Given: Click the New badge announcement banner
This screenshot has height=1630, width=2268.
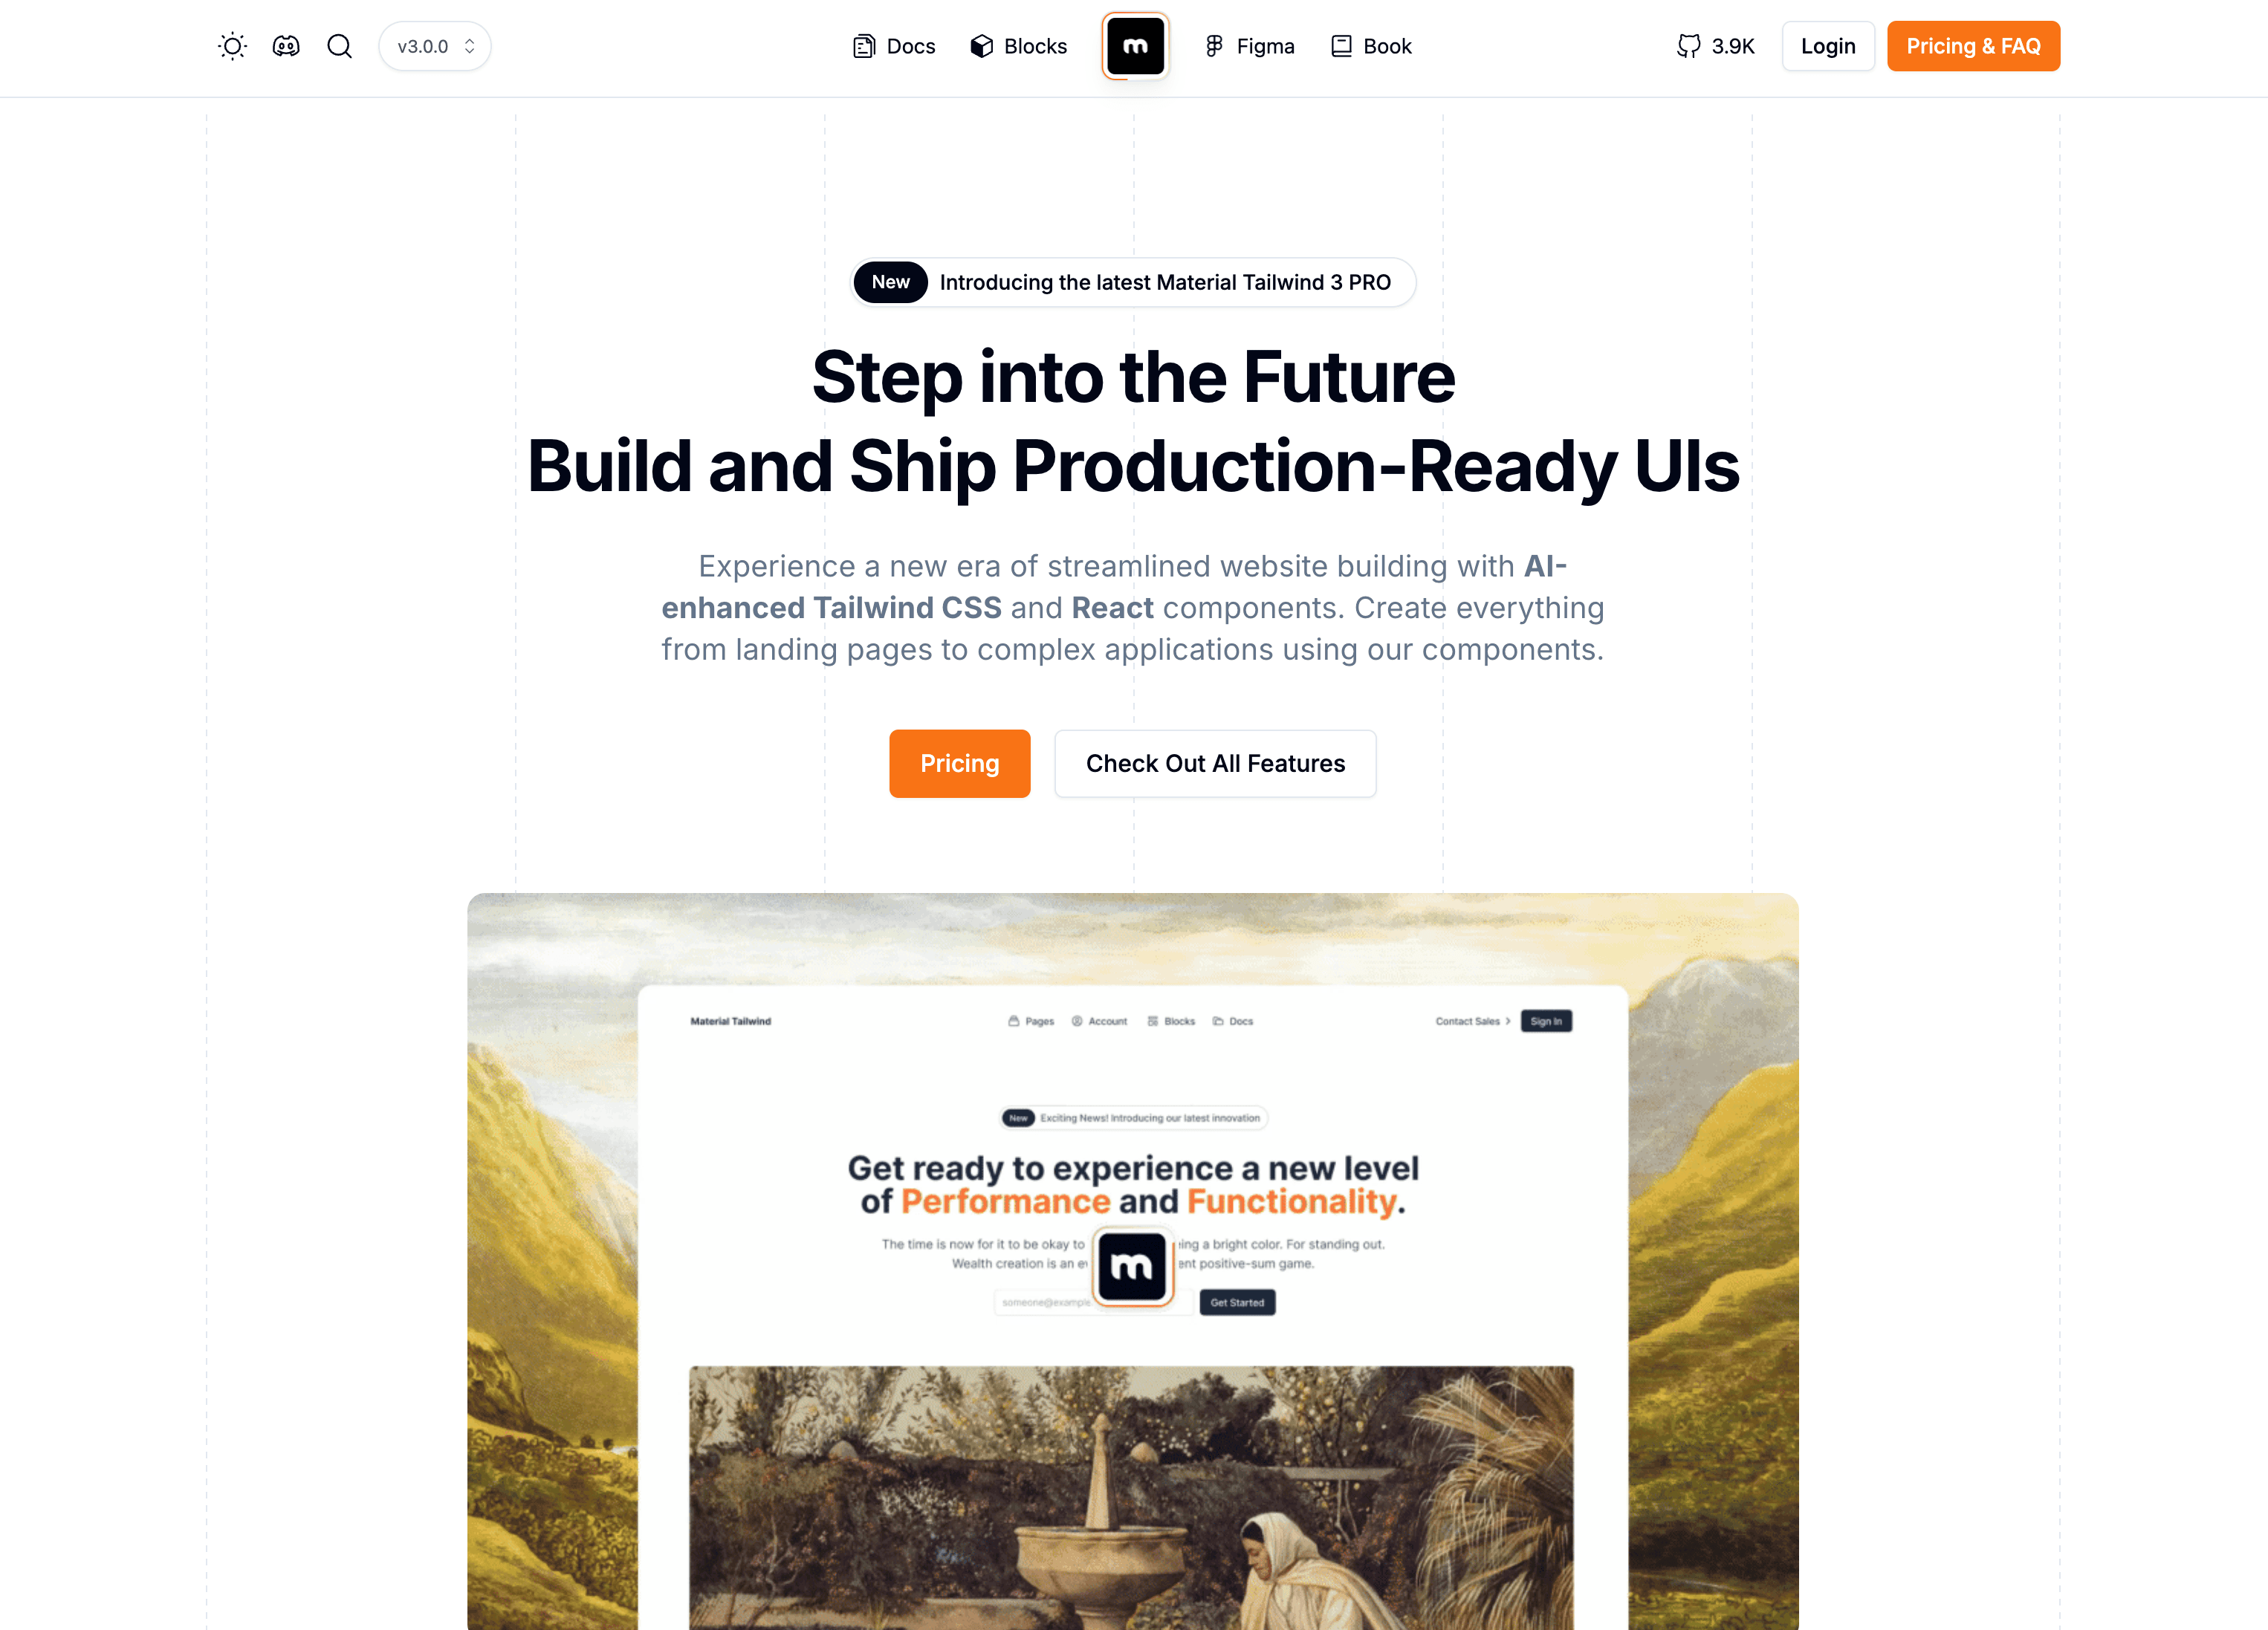Looking at the screenshot, I should (x=1133, y=280).
